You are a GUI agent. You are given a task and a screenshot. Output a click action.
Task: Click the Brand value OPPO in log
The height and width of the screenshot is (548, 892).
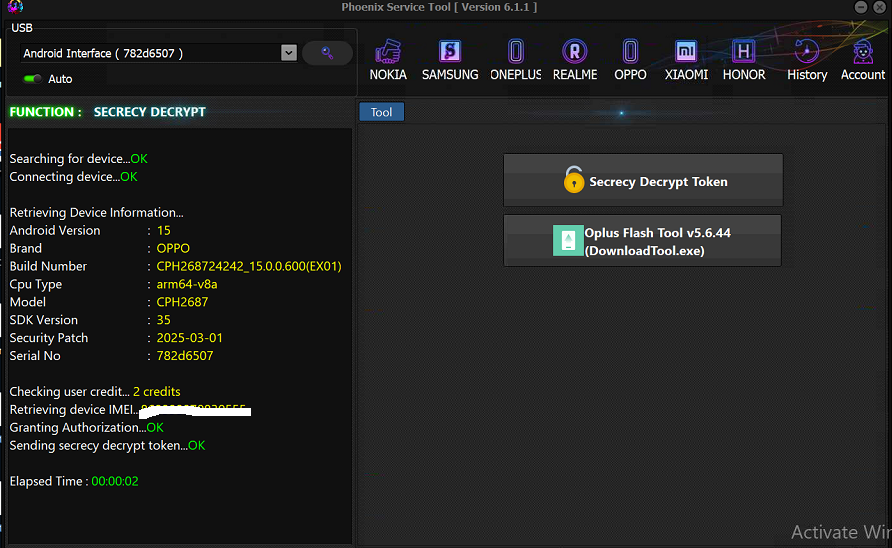pyautogui.click(x=173, y=249)
